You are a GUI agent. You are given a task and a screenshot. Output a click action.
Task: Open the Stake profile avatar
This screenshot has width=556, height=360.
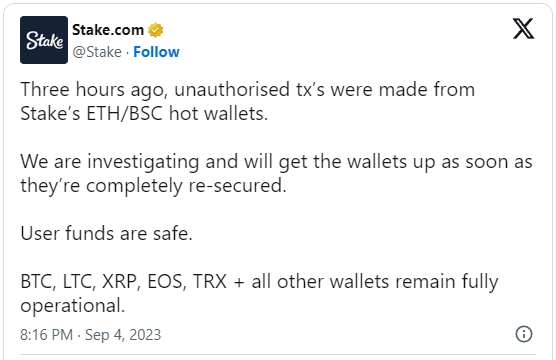pos(44,40)
